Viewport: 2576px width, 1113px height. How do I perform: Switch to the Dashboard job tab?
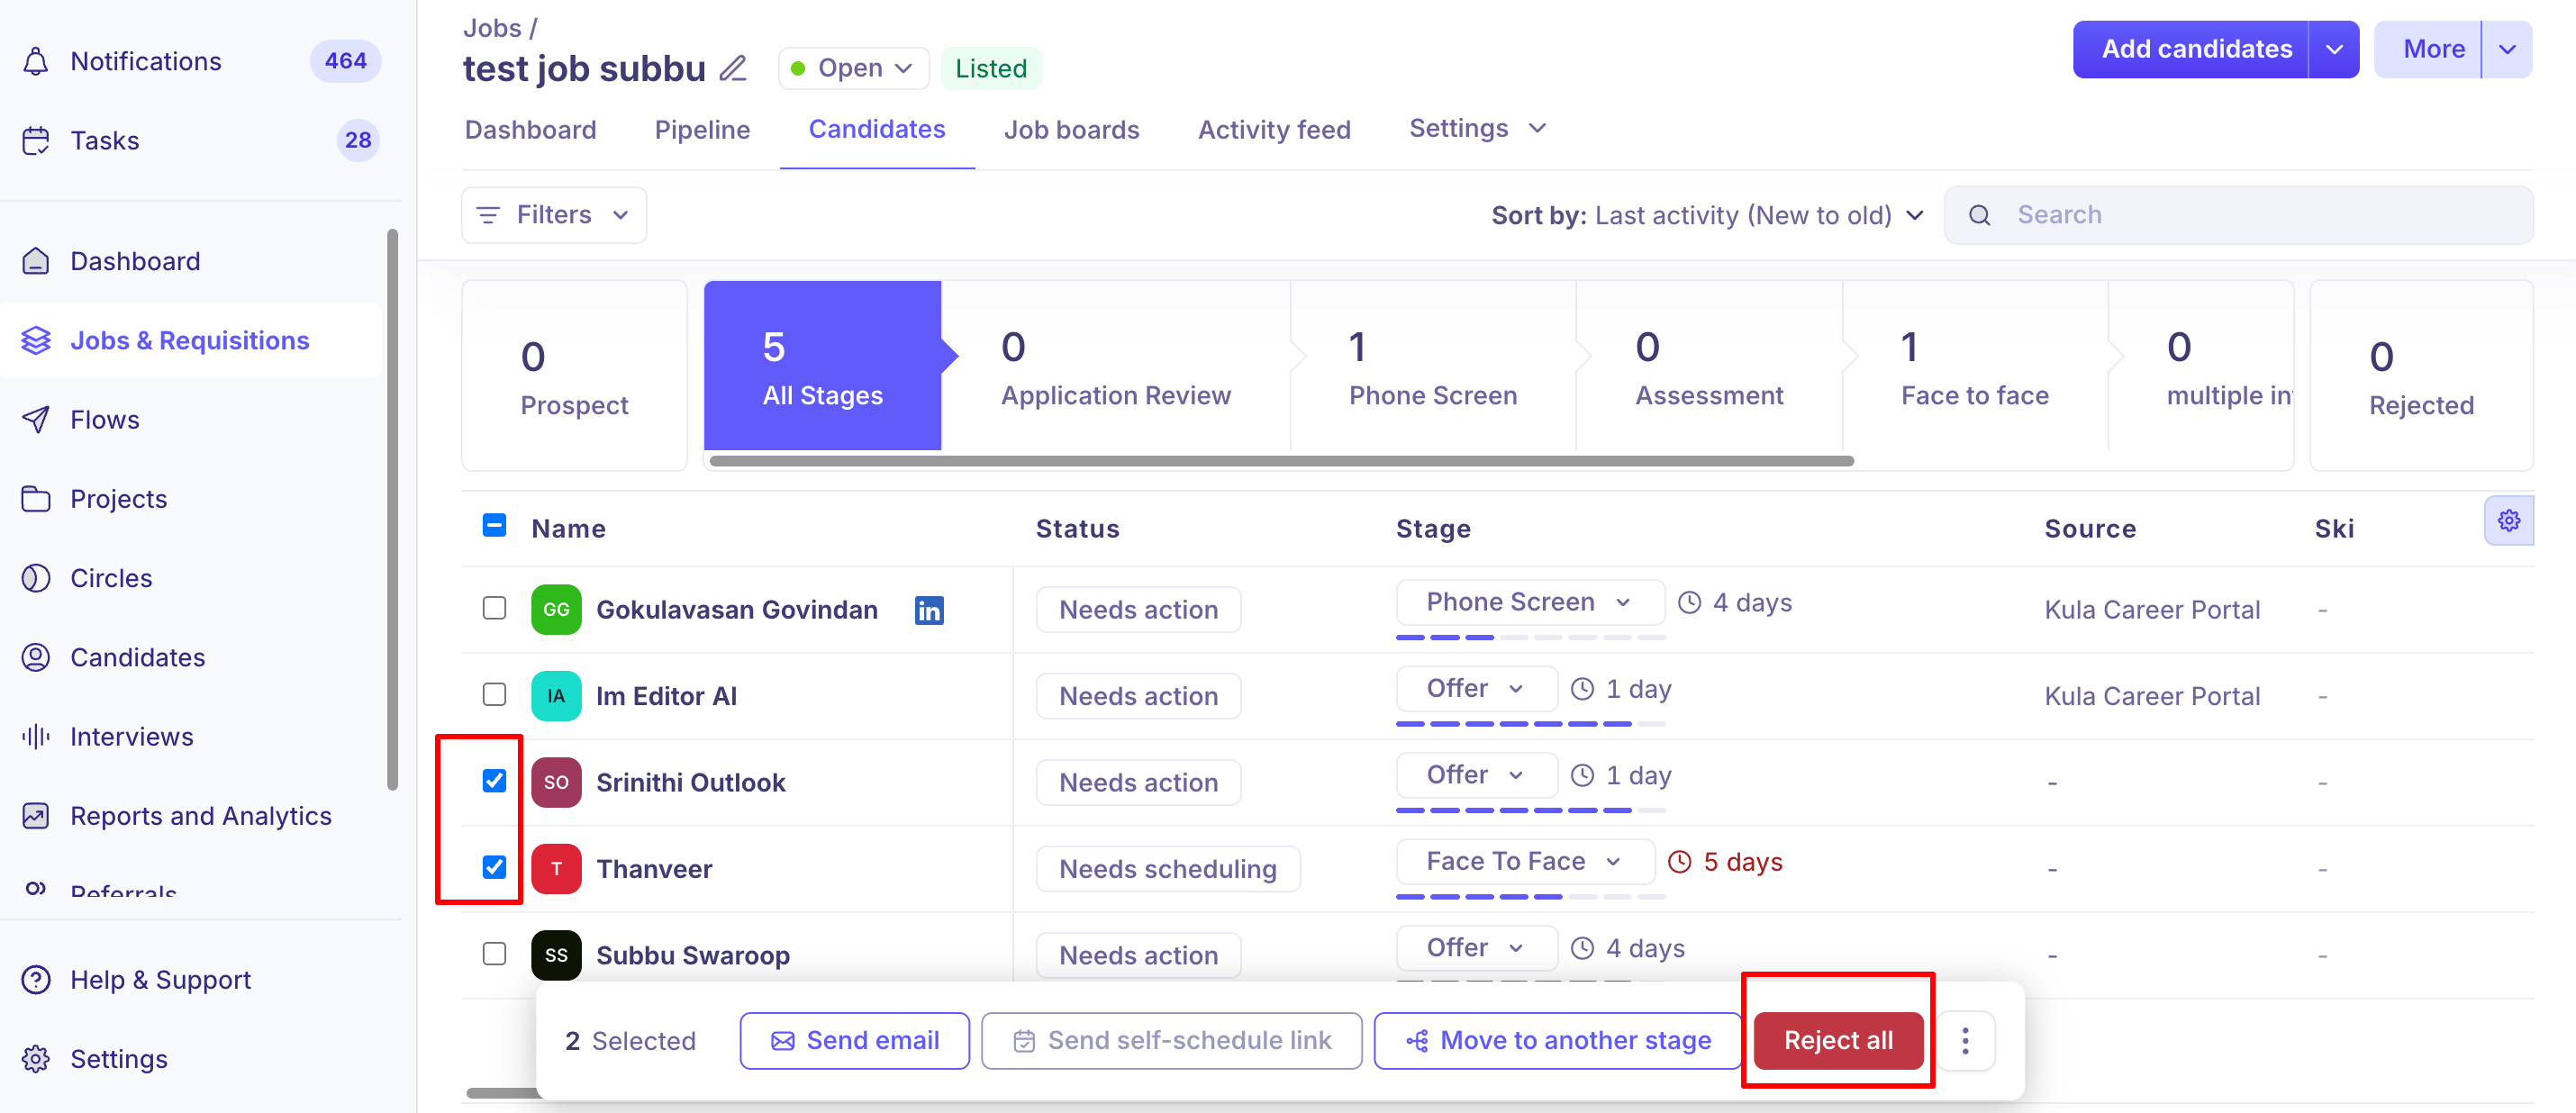point(530,129)
